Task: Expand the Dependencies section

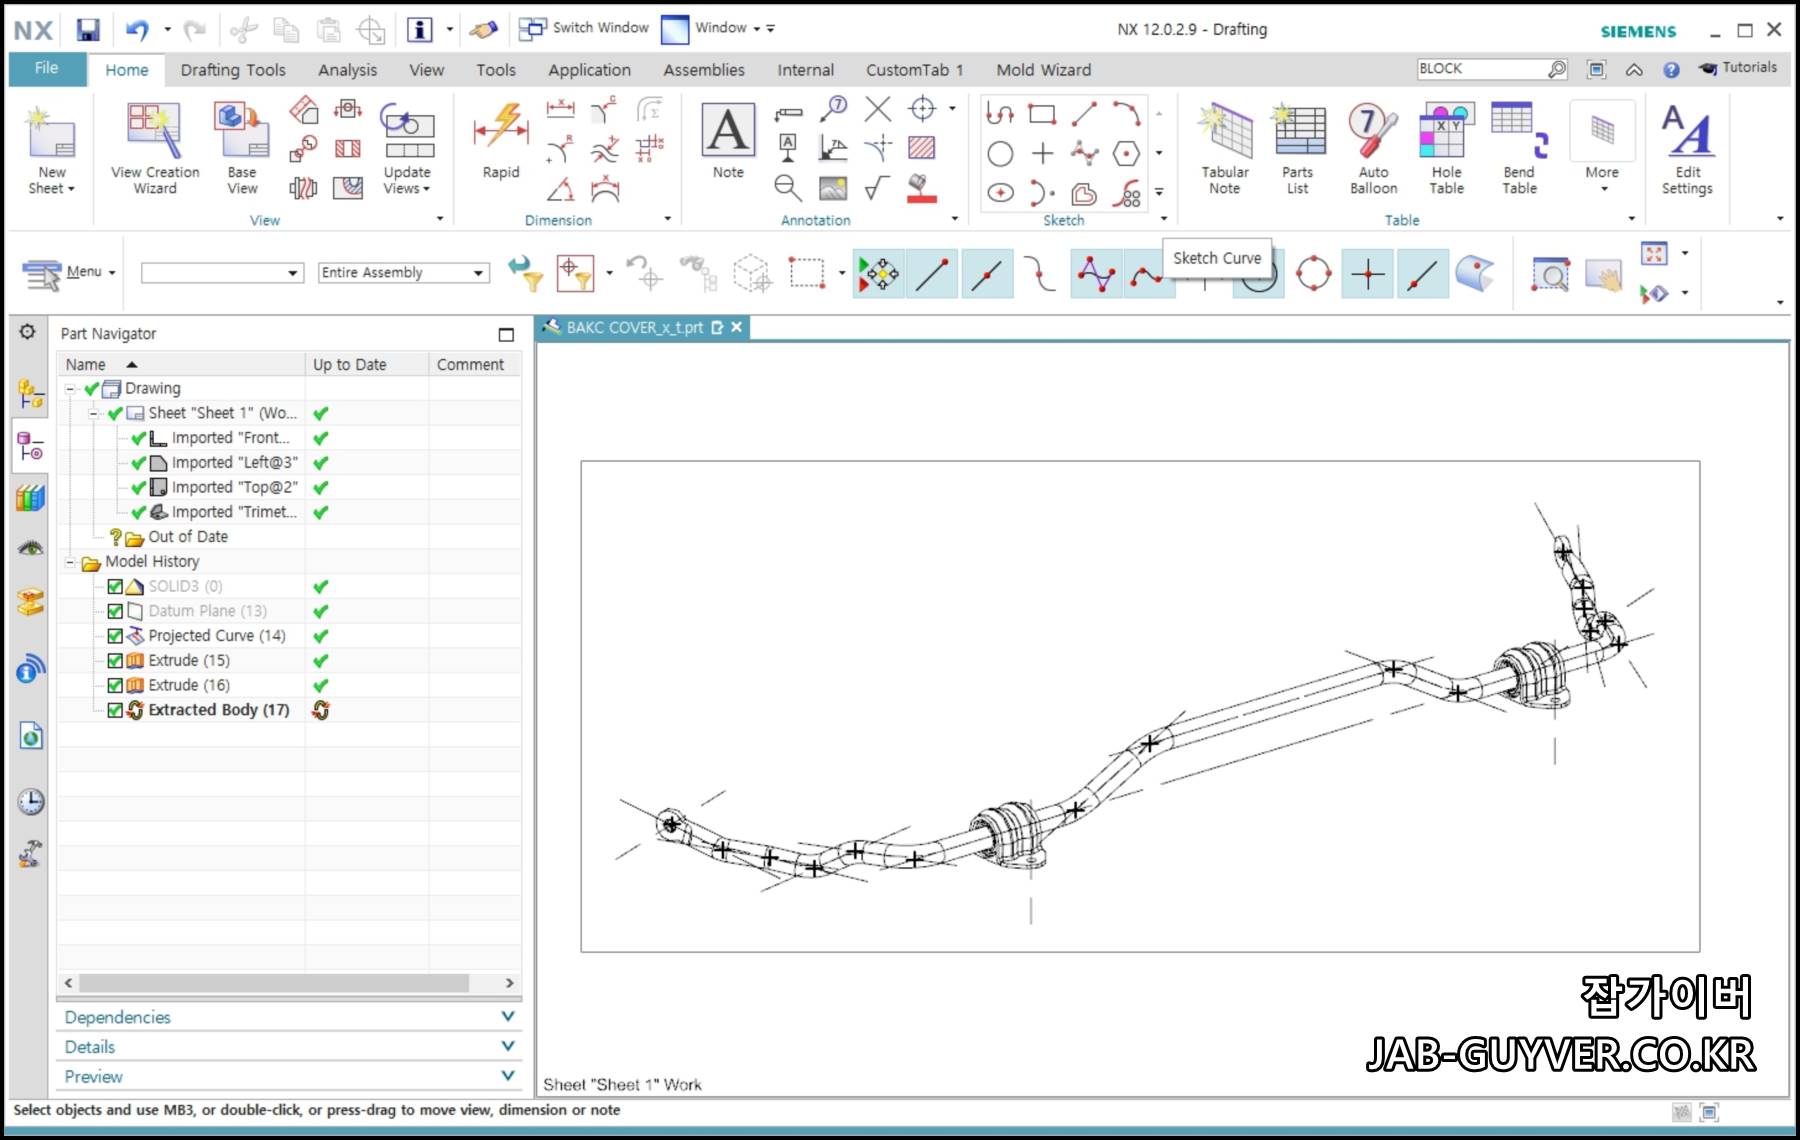Action: [x=287, y=1017]
